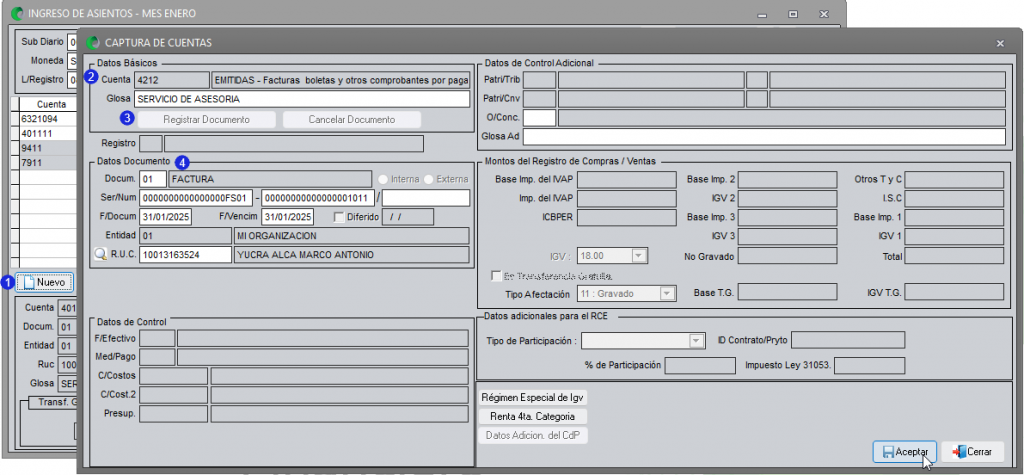The height and width of the screenshot is (475, 1024).
Task: Click the empty field after the document number slash
Action: point(426,198)
